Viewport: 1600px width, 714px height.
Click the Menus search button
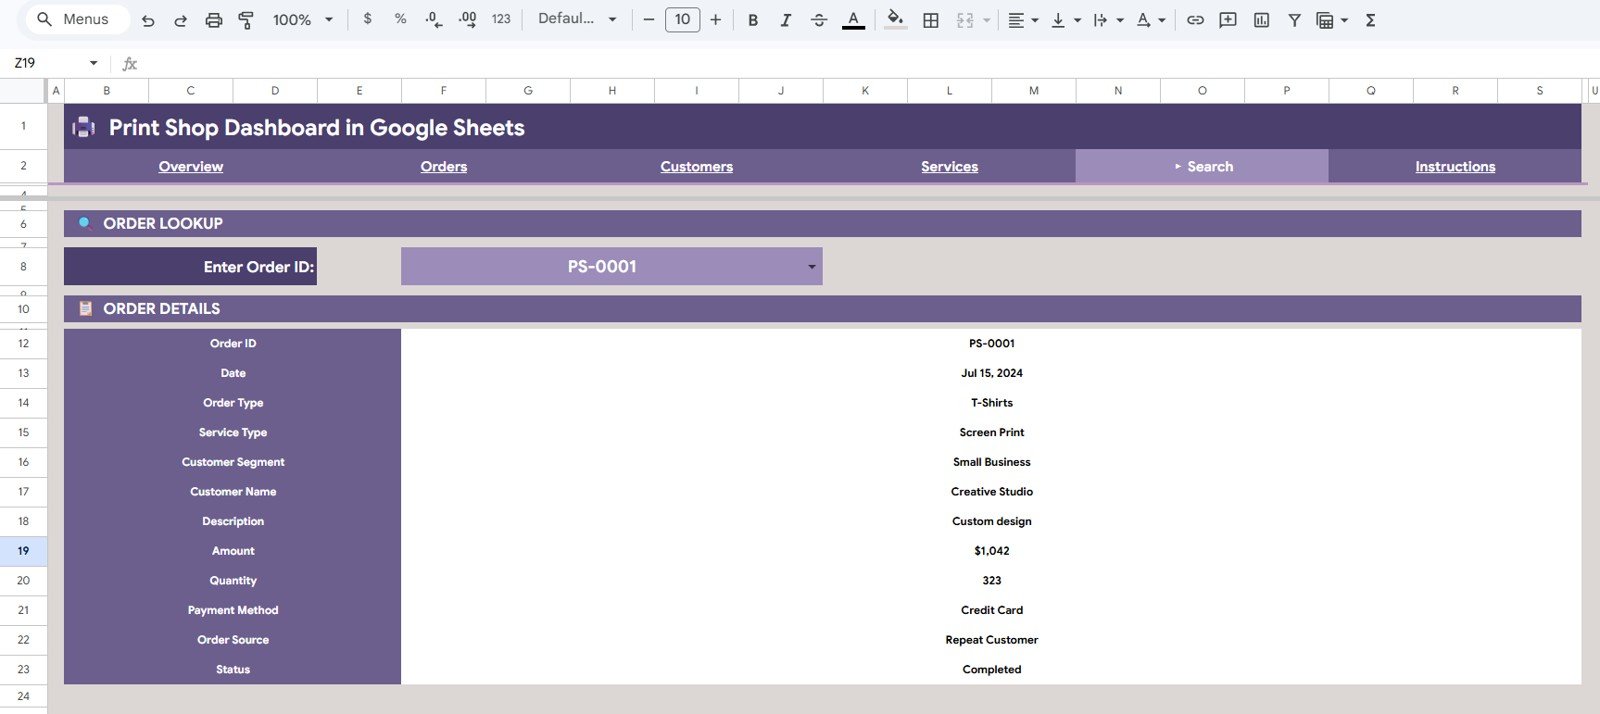pyautogui.click(x=74, y=19)
